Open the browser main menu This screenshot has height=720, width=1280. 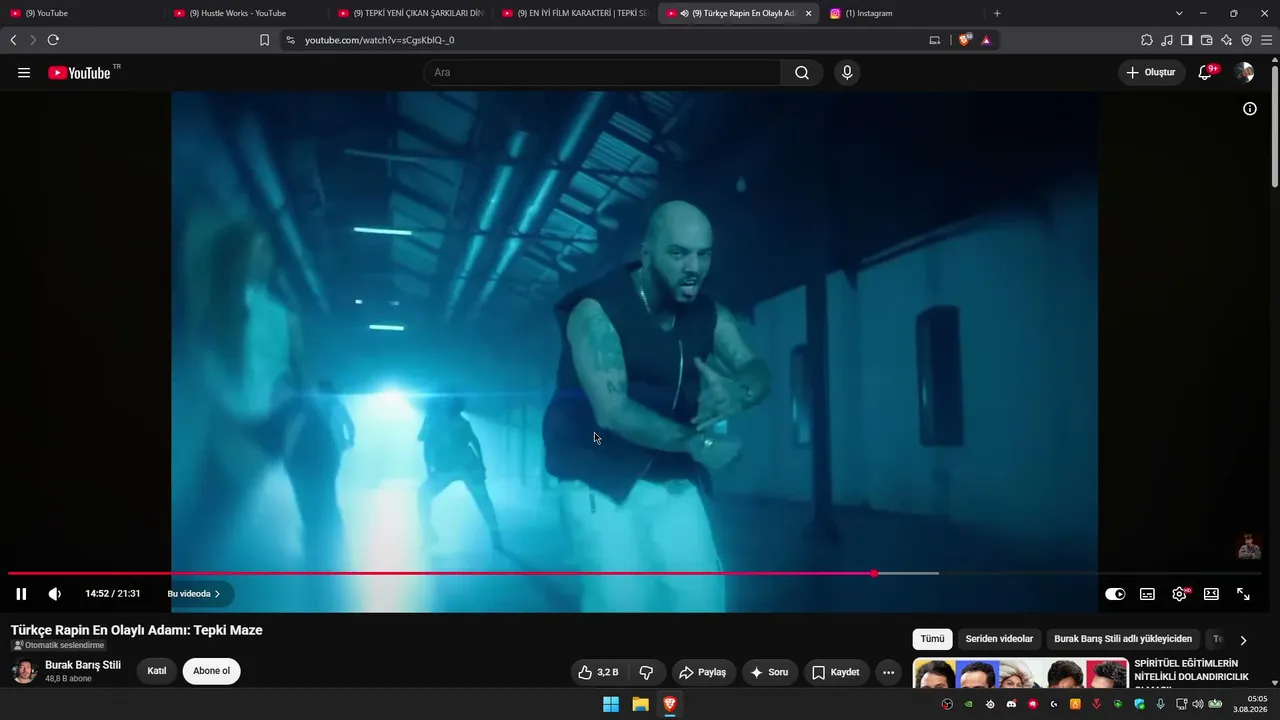pyautogui.click(x=1267, y=40)
